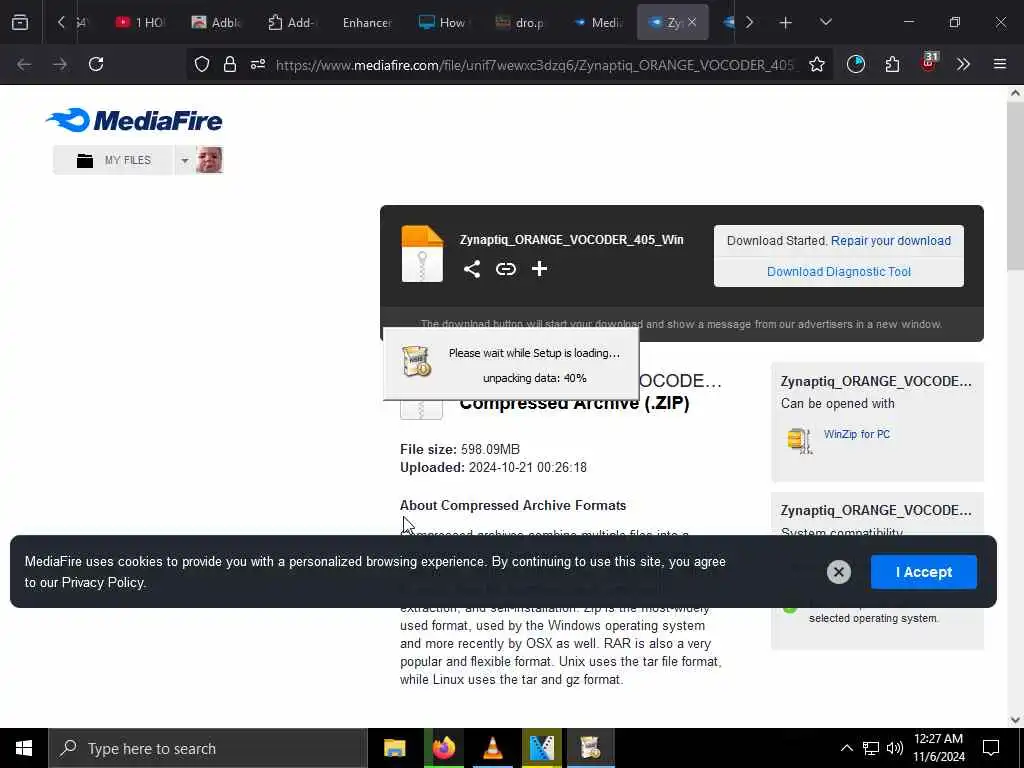Click the setup installer icon in dialog

coord(417,361)
